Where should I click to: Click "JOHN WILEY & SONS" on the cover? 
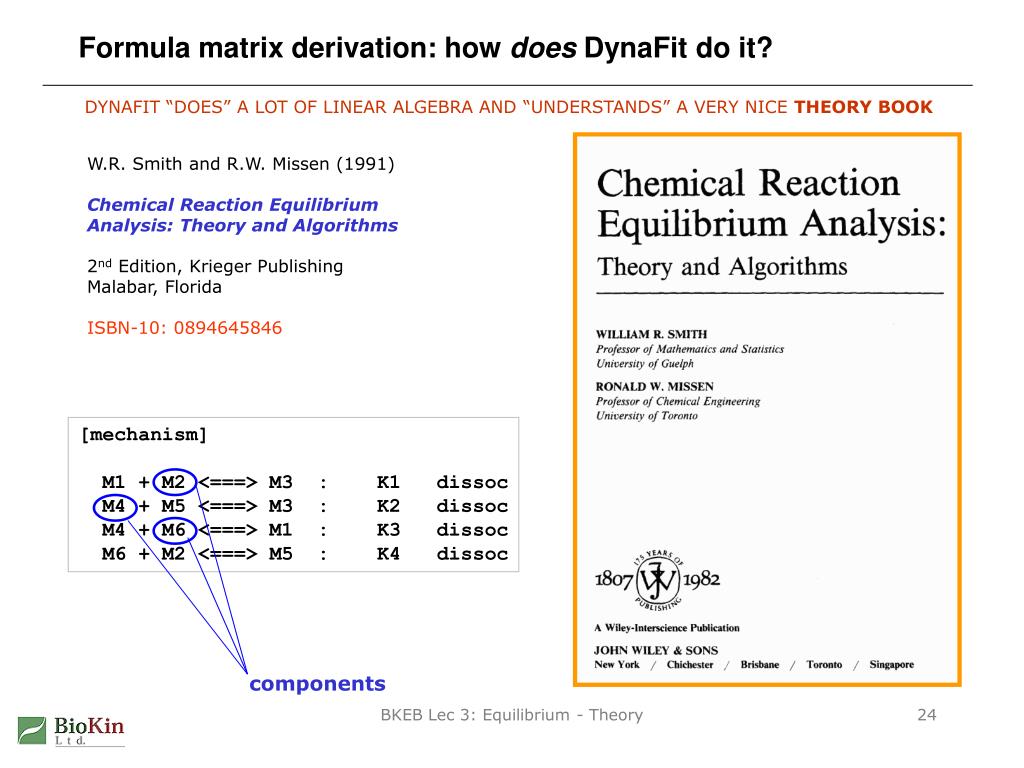point(656,650)
